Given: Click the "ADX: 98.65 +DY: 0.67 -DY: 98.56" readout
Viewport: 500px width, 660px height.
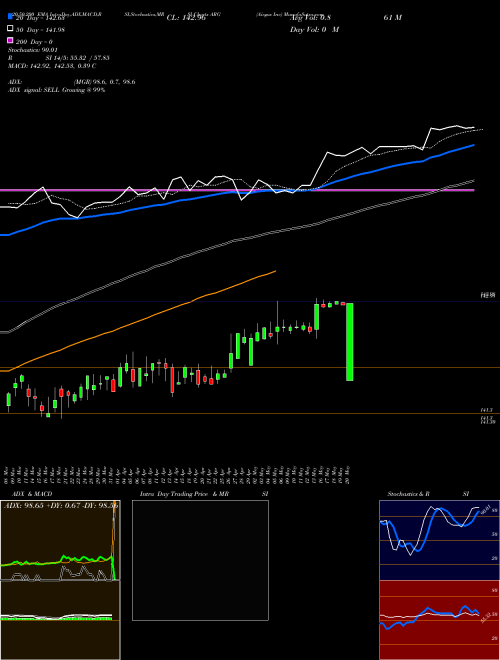Looking at the screenshot, I should 61,505.
